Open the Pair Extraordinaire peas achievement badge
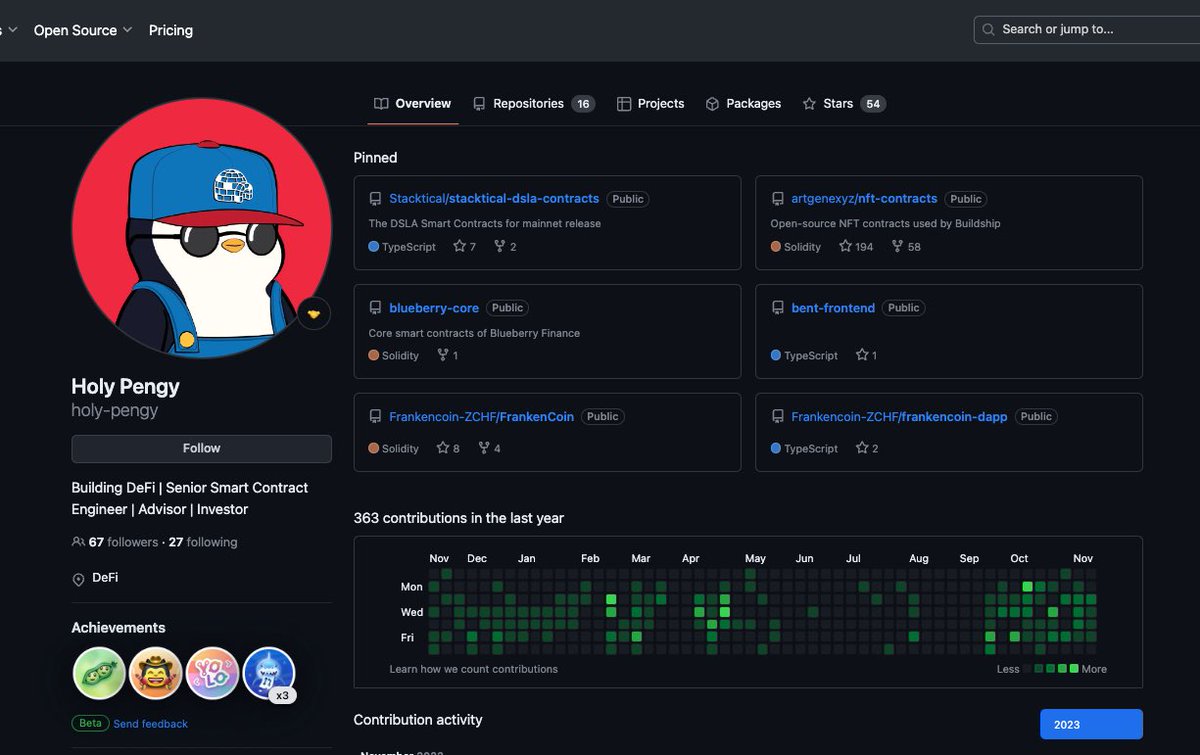This screenshot has width=1200, height=755. [99, 673]
